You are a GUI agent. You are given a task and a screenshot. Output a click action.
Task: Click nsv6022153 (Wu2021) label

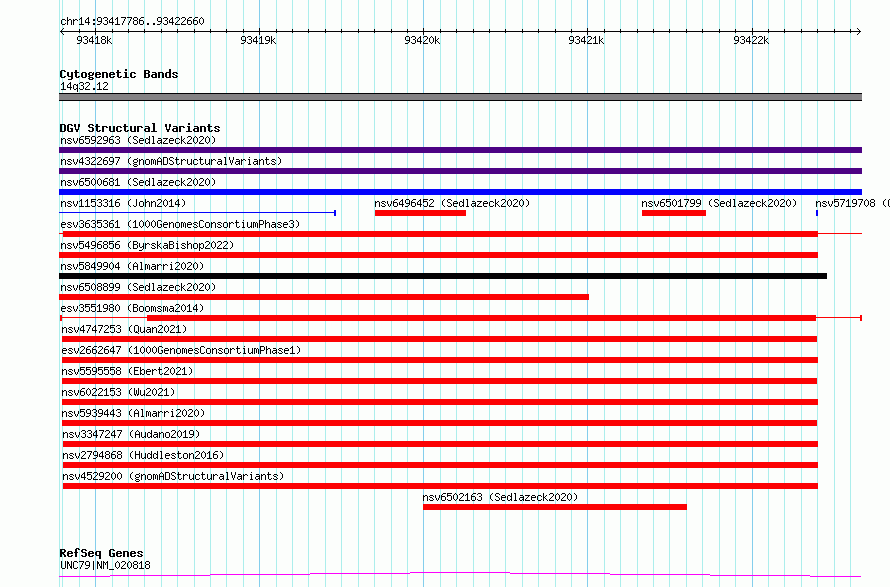pos(118,392)
